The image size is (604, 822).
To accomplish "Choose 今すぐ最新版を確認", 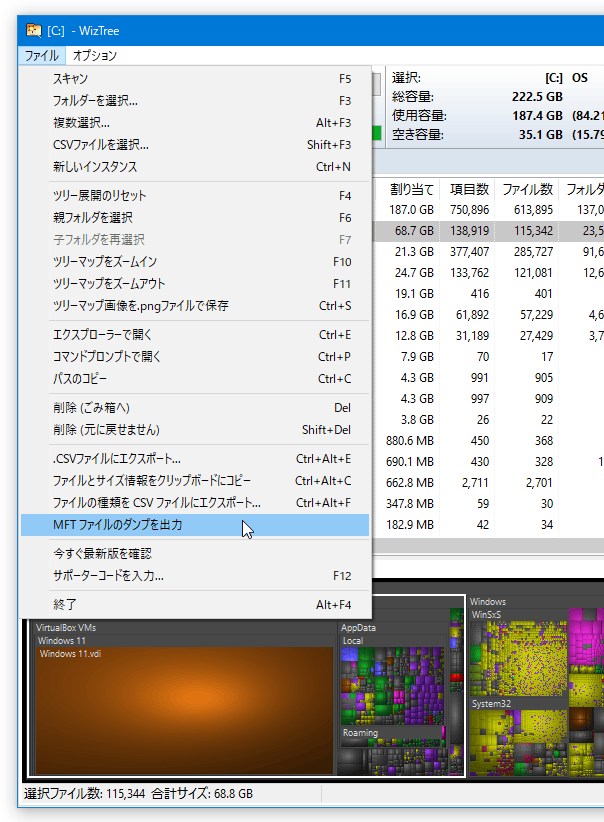I will (195, 554).
